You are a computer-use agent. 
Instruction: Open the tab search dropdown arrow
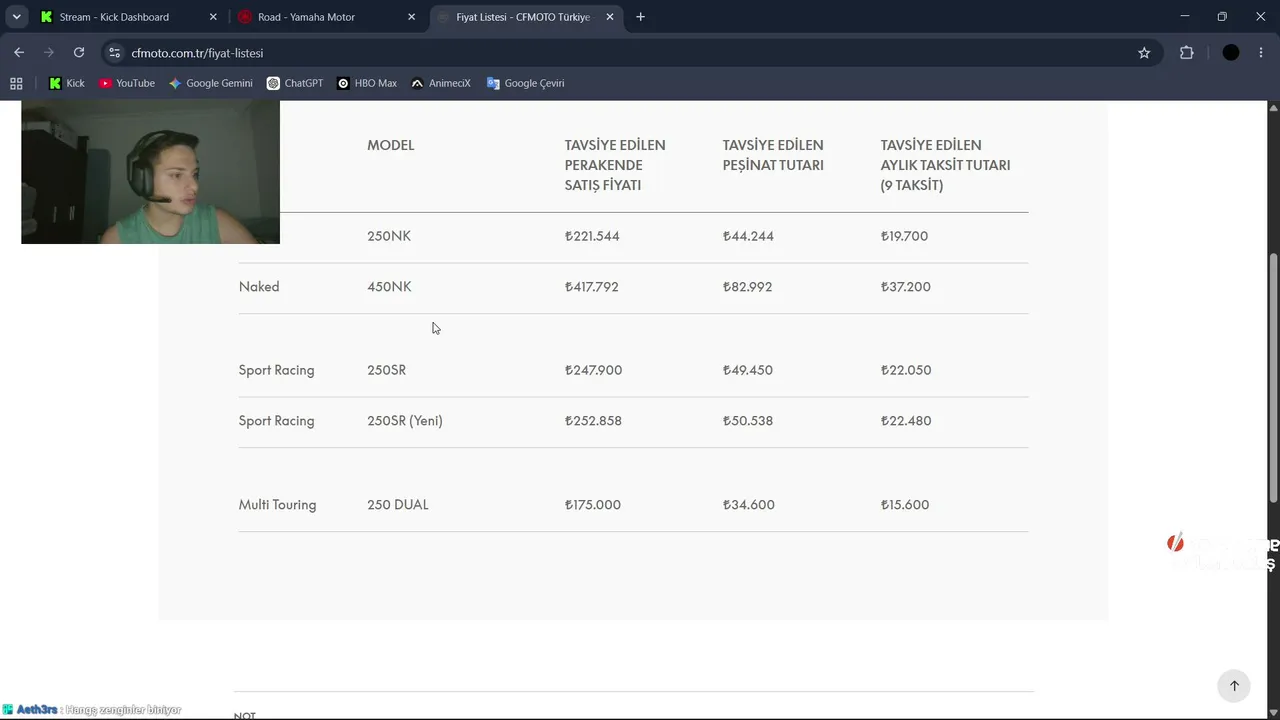pyautogui.click(x=16, y=17)
